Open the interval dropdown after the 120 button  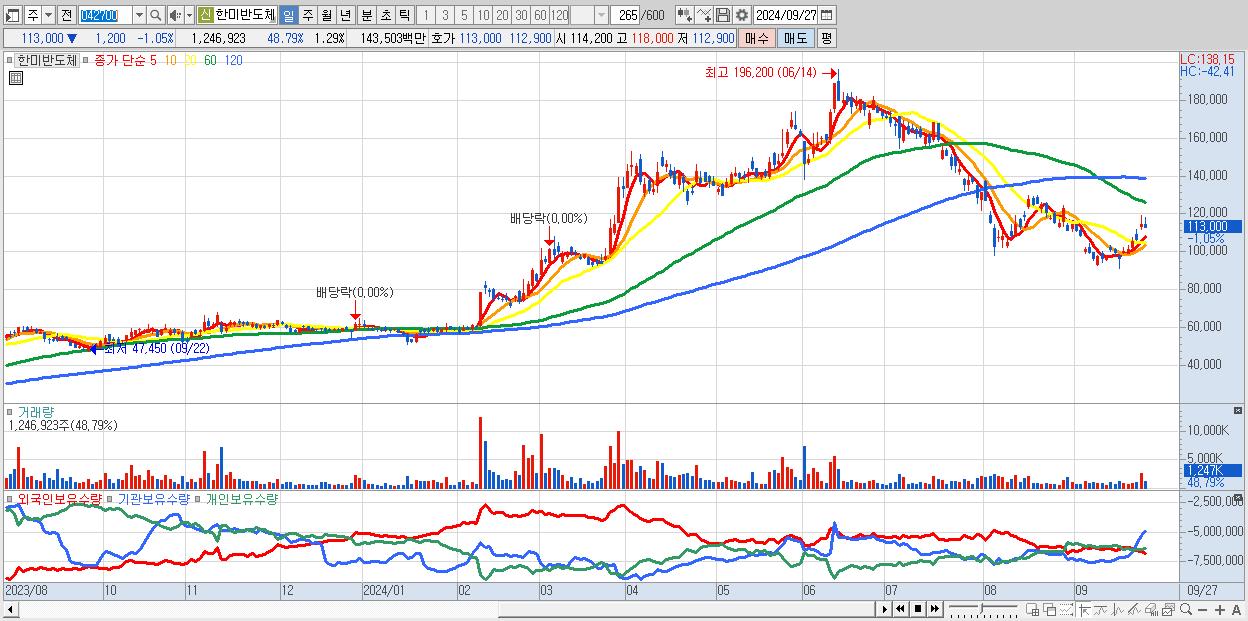click(x=601, y=15)
